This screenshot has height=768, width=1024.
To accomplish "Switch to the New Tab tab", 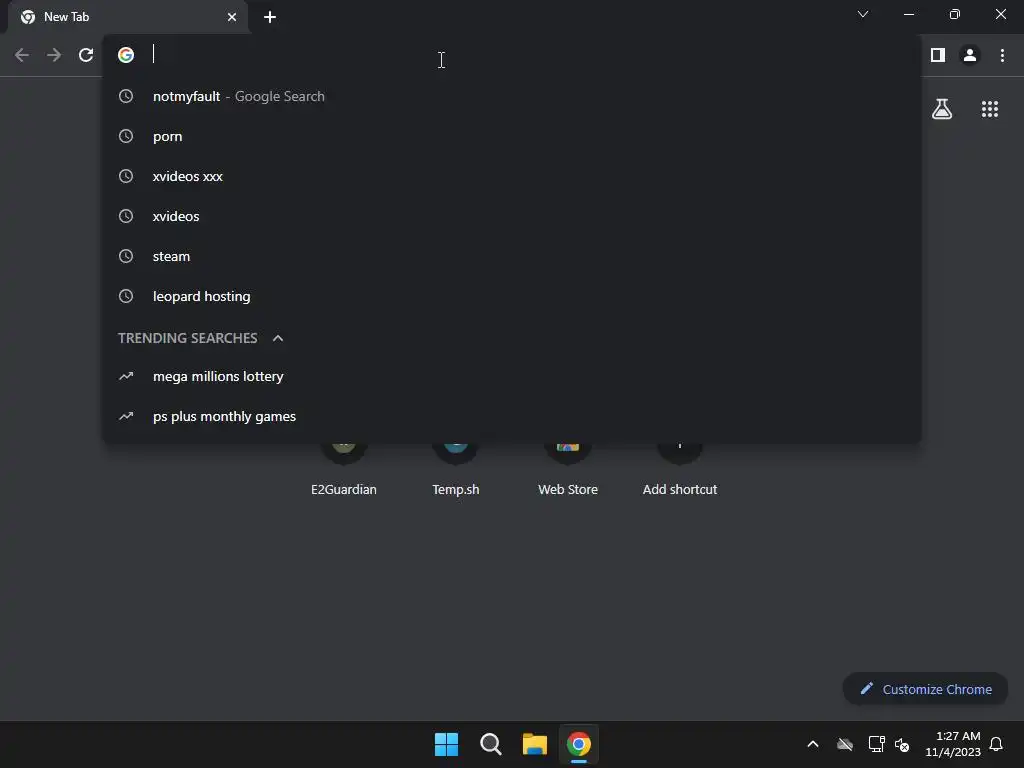I will point(128,17).
